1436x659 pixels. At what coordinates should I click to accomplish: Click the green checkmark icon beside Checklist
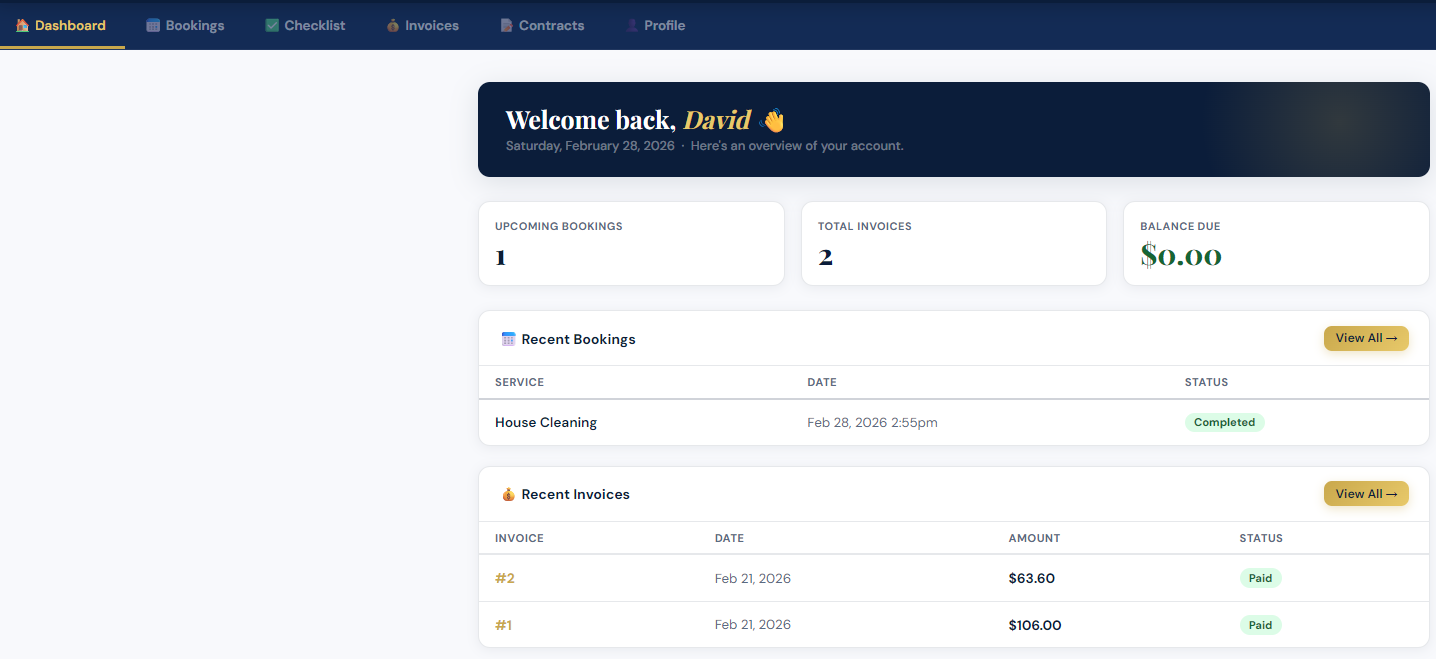(x=270, y=24)
